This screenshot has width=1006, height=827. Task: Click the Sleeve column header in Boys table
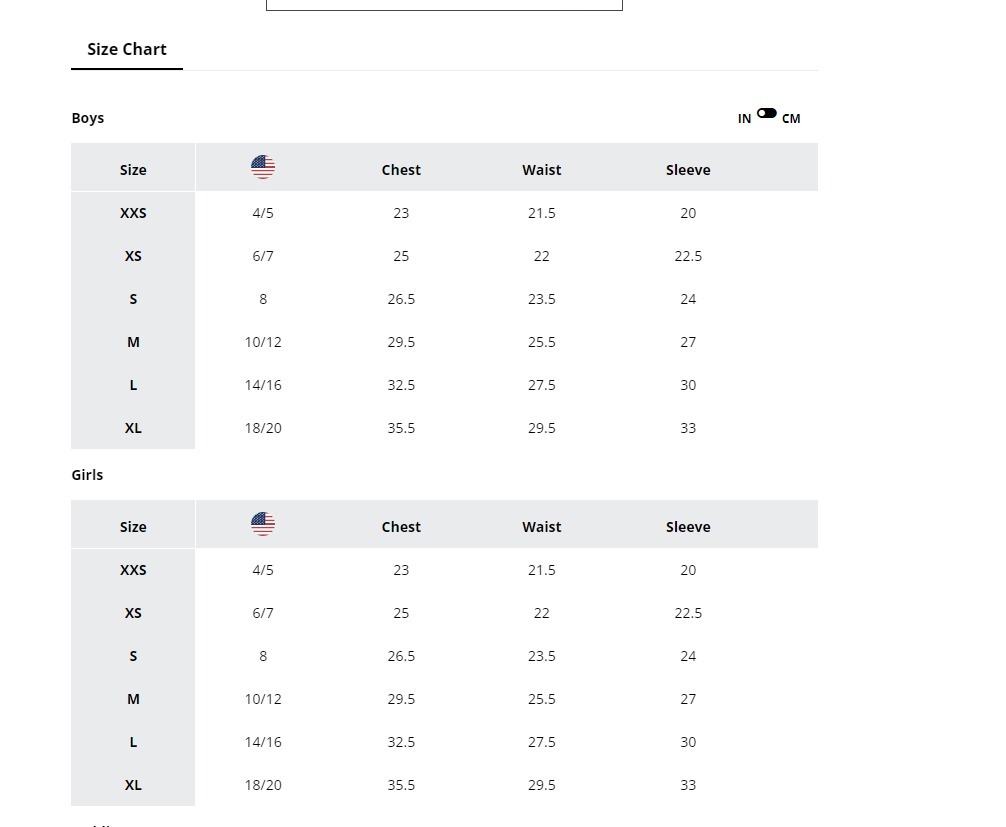tap(688, 170)
